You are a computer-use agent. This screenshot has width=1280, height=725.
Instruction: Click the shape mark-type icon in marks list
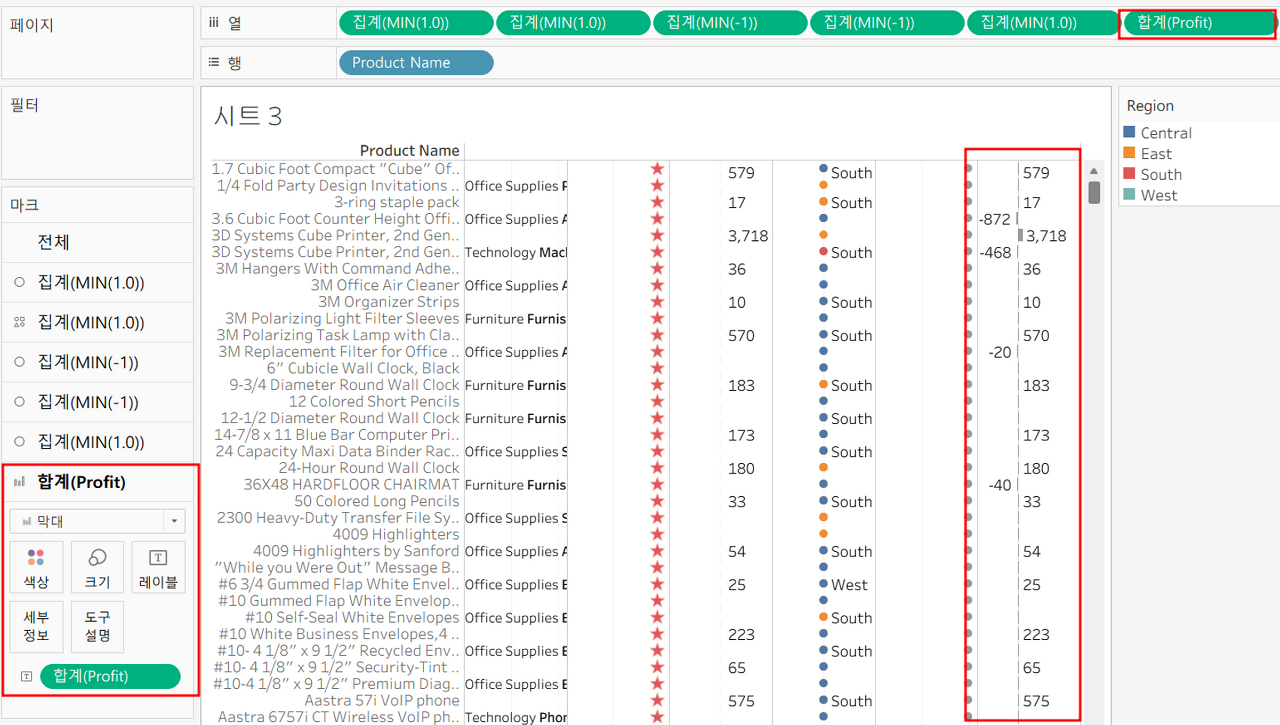tap(19, 323)
